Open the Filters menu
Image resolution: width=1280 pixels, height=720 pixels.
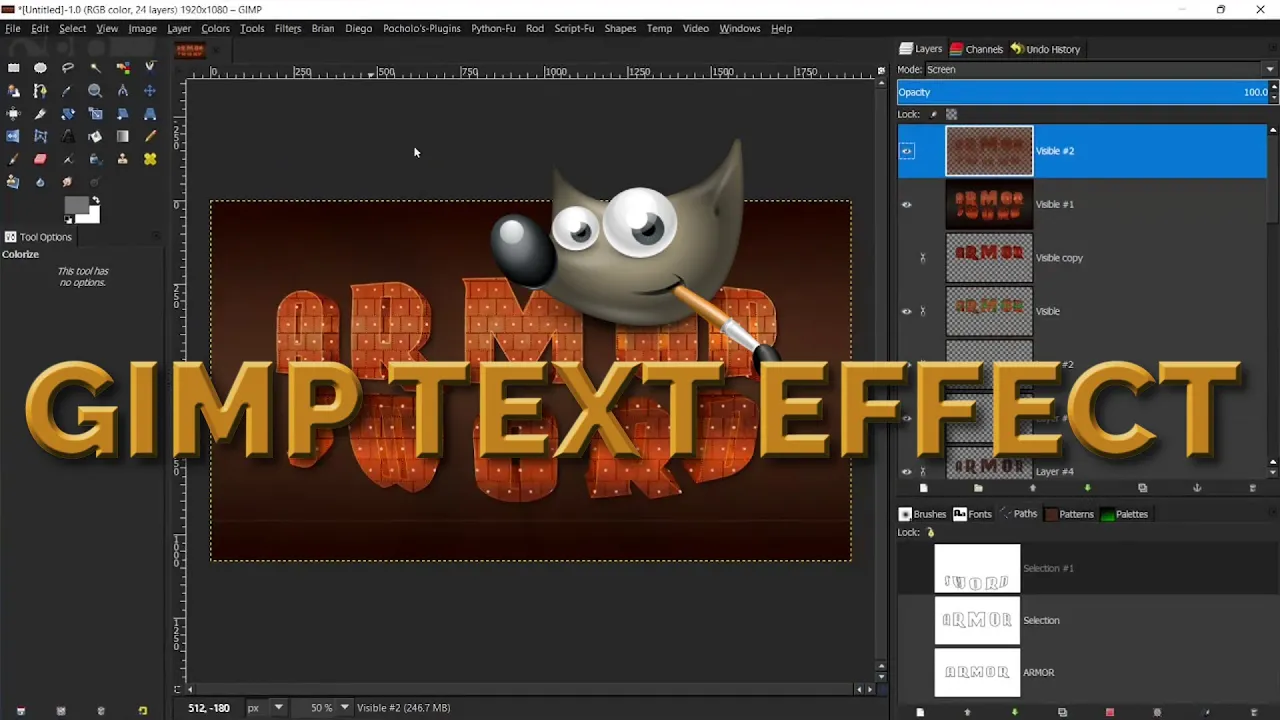[x=288, y=28]
